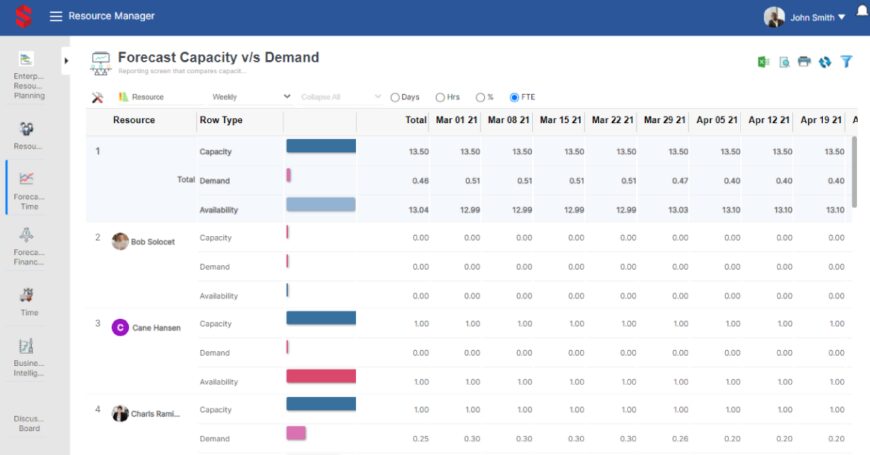Open the hamburger menu beside Resource Manager

[56, 16]
